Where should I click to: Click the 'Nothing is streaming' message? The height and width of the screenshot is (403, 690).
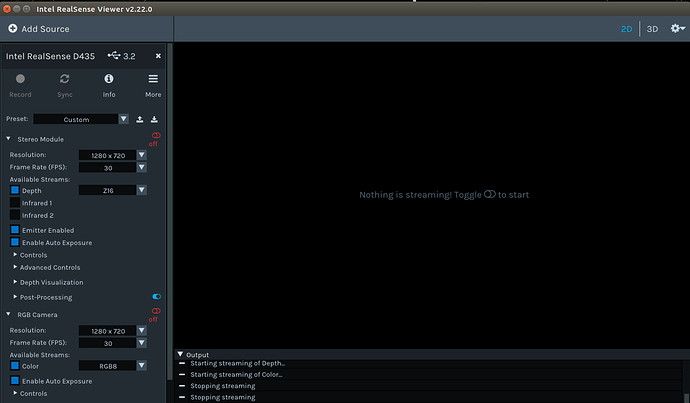[444, 195]
